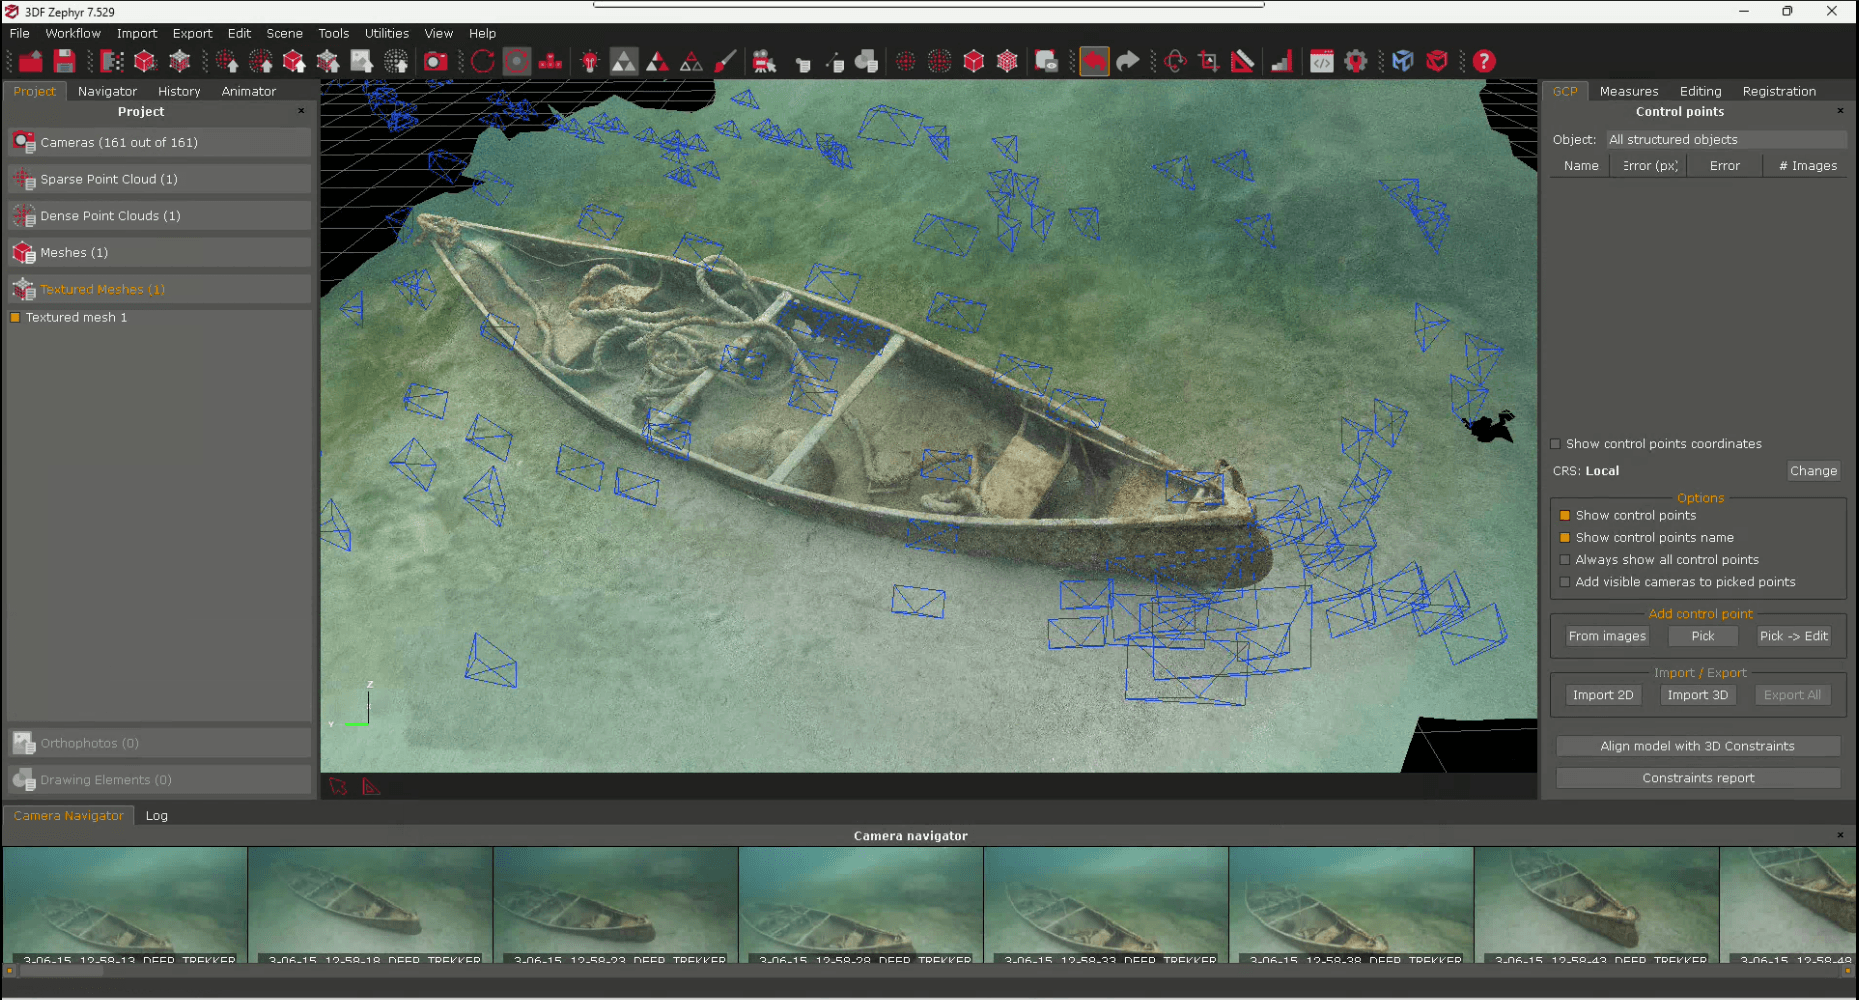
Task: Enable Show control points coordinates
Action: click(x=1556, y=443)
